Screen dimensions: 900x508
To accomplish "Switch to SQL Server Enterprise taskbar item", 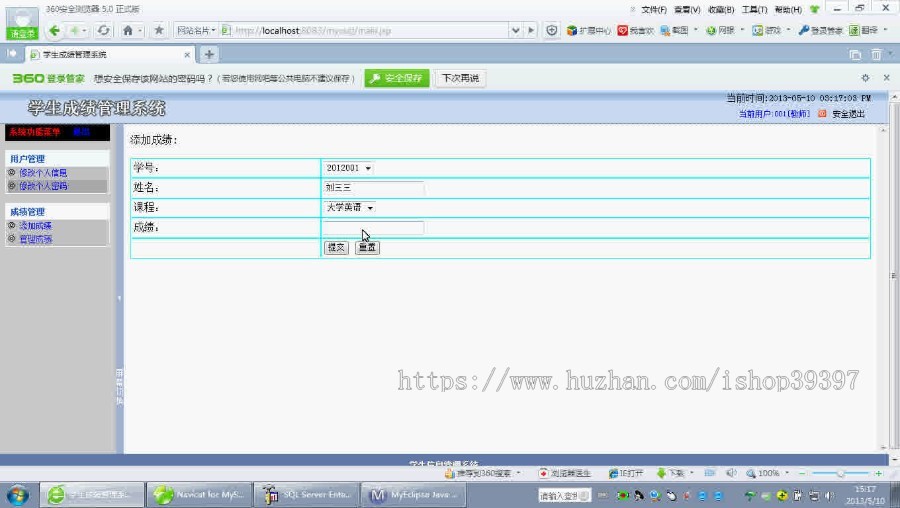I will [x=306, y=494].
